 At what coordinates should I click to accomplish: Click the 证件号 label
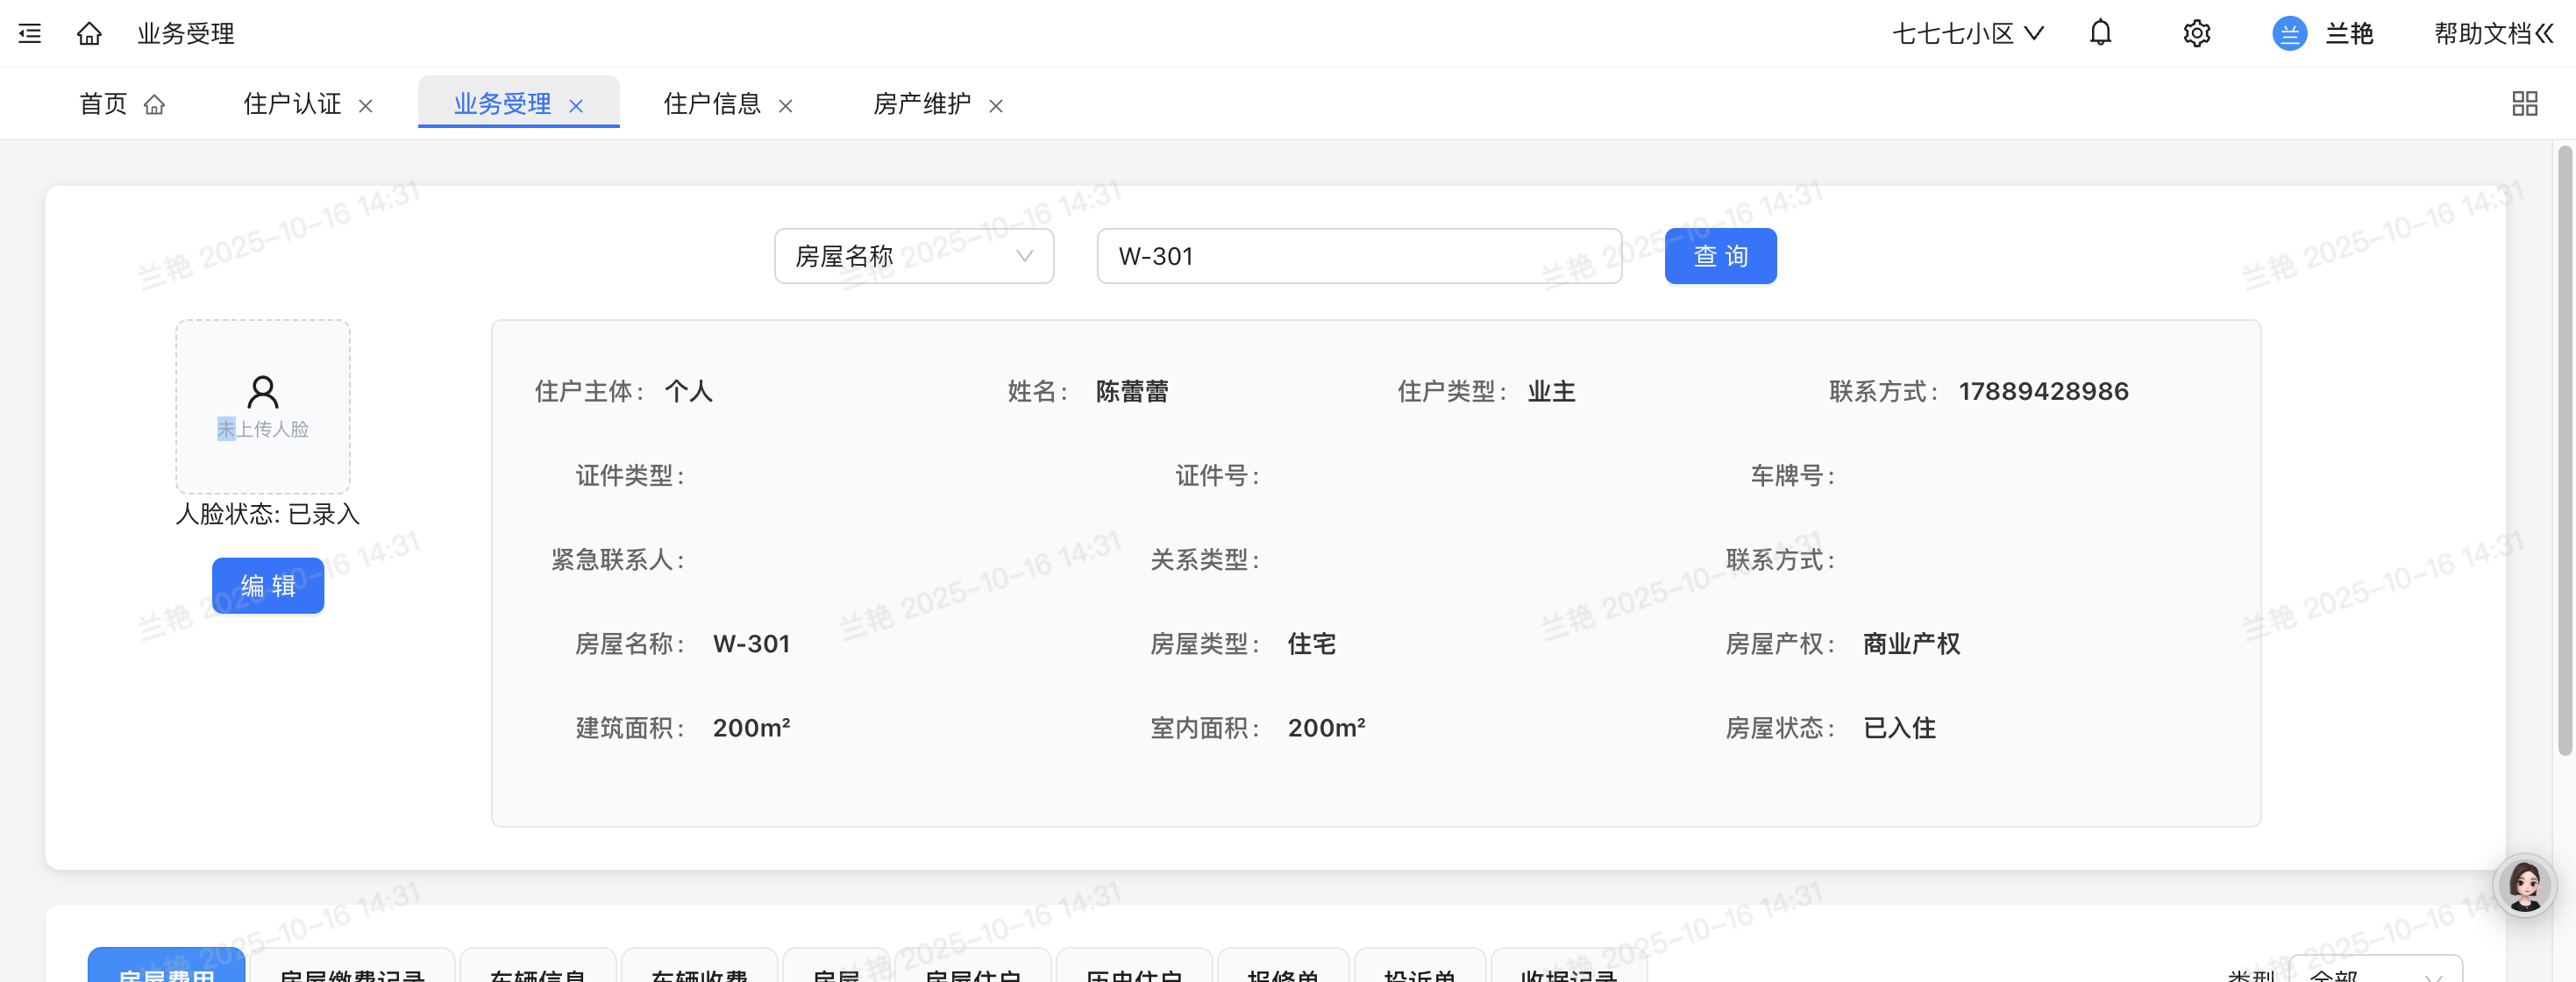(1218, 476)
